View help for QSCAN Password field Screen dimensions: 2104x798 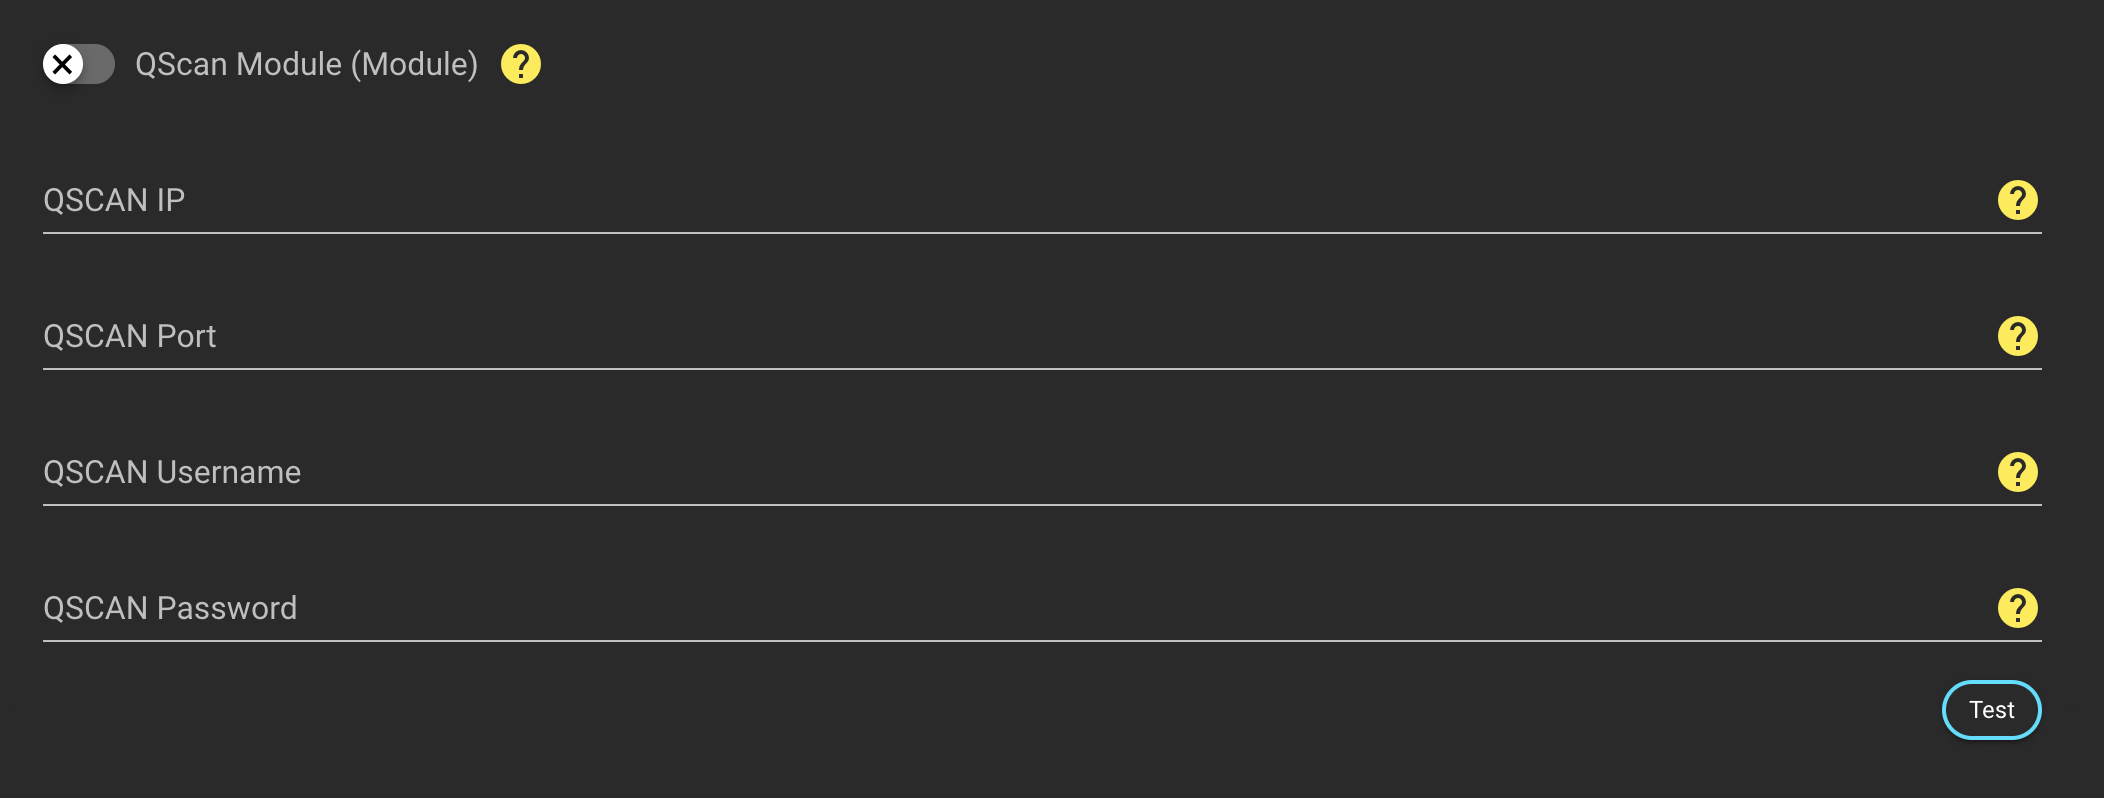click(x=2017, y=608)
